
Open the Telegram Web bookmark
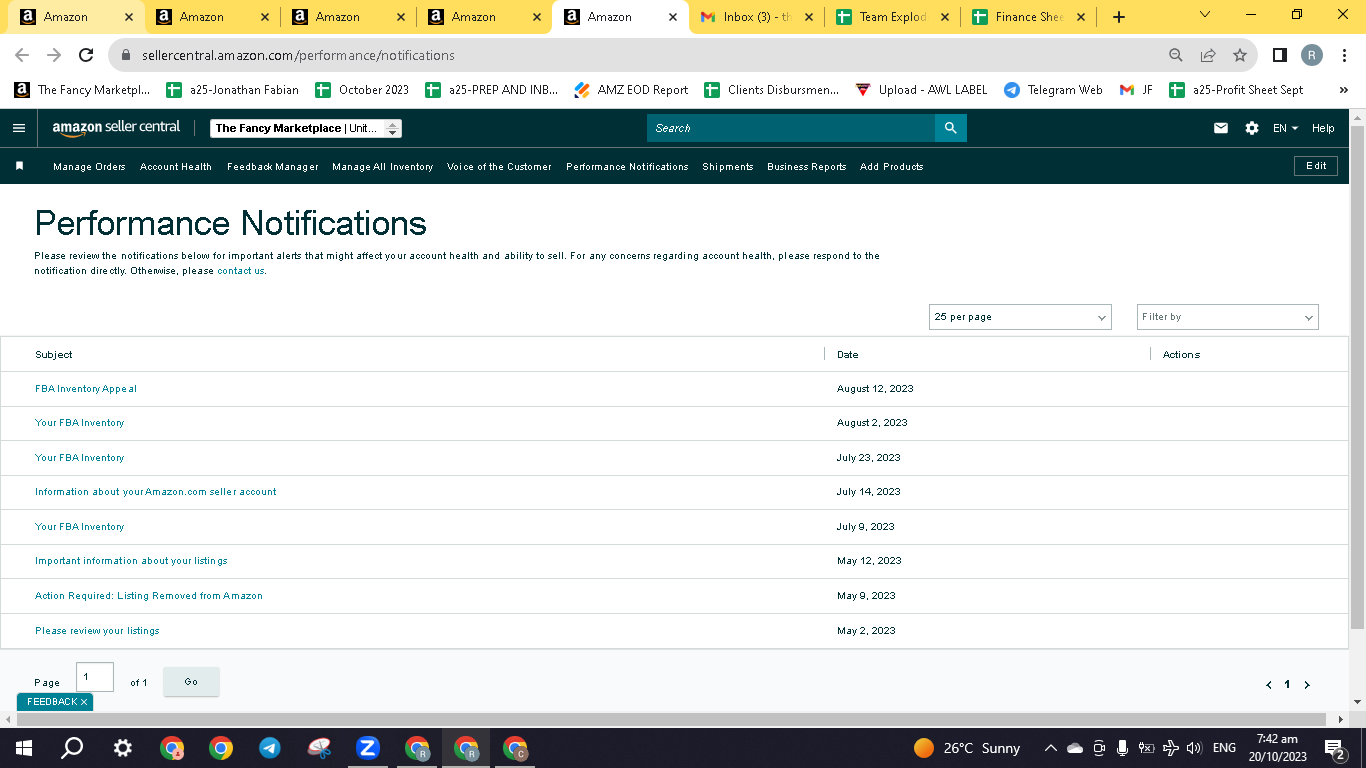pos(1053,90)
